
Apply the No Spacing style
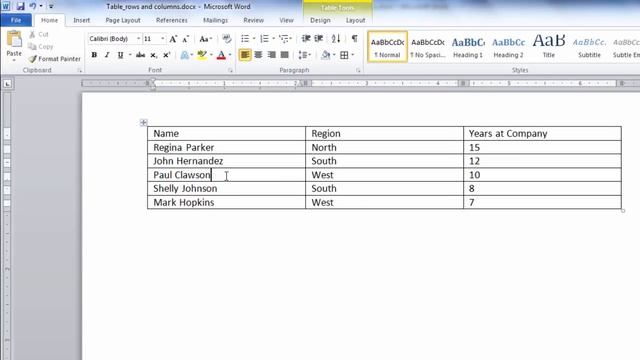coord(428,47)
